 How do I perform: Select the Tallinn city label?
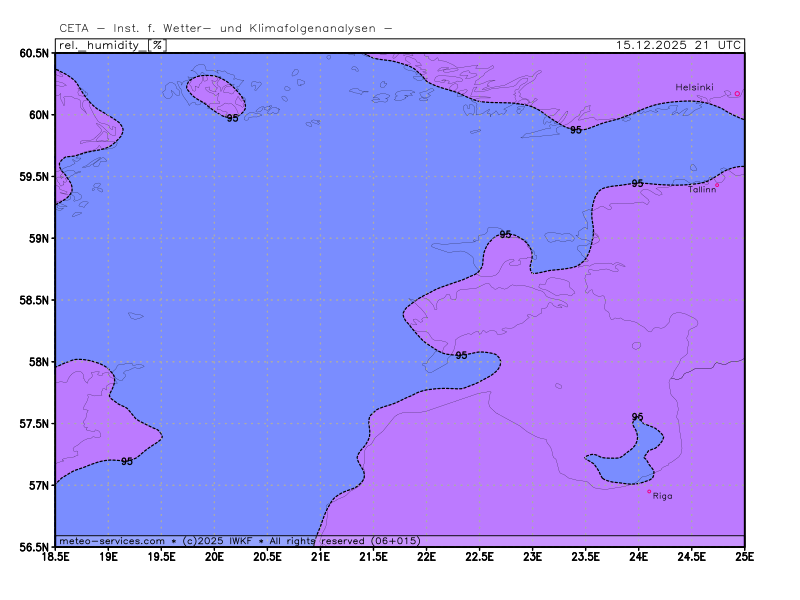click(x=701, y=189)
